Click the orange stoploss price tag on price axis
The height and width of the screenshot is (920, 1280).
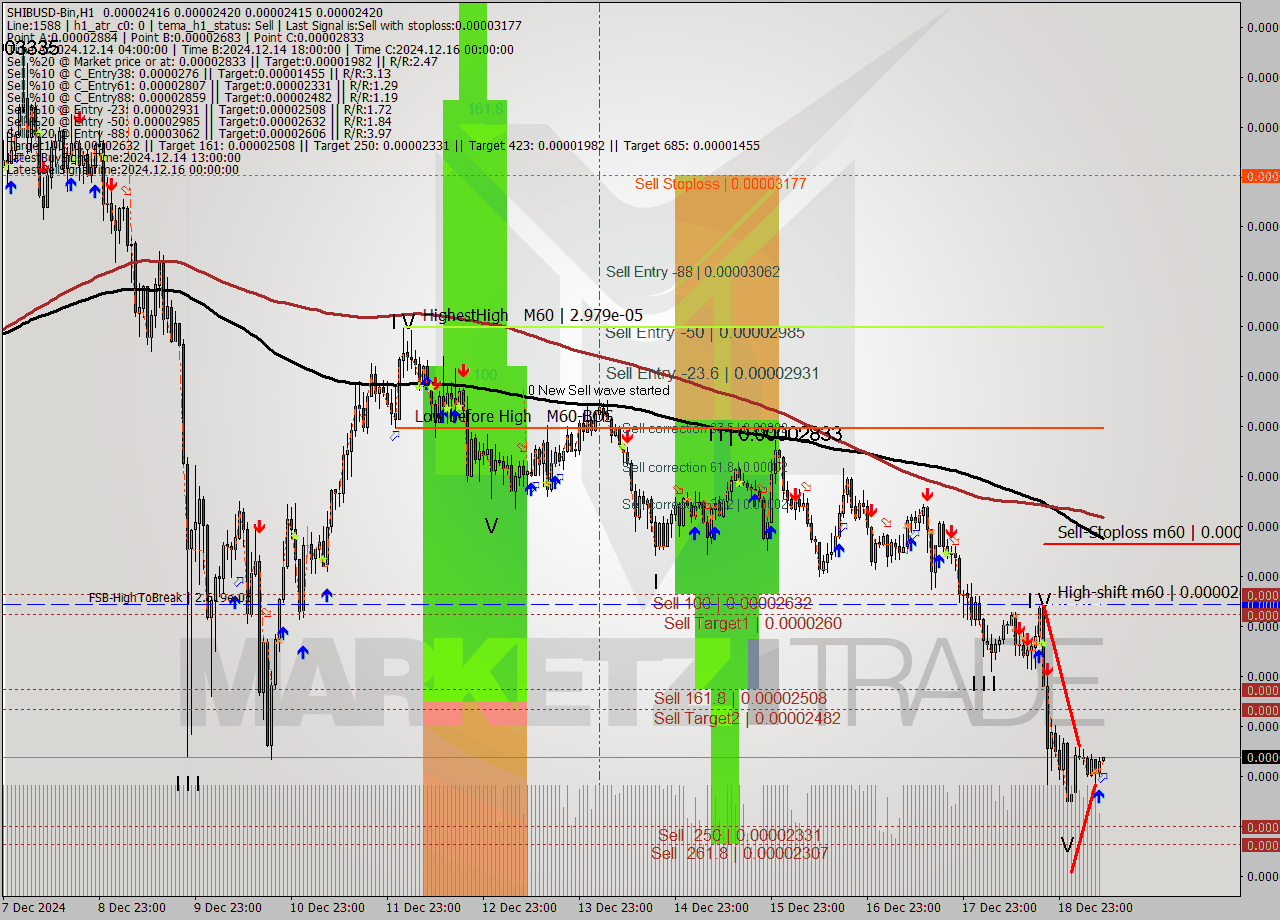(1260, 176)
